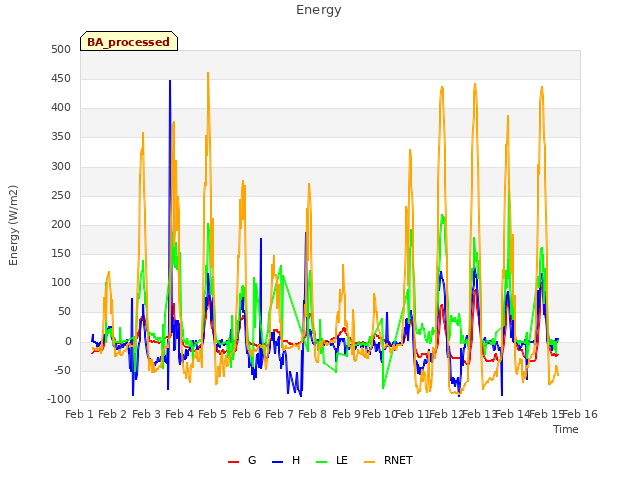
Task: Click the Feb 5 x-axis date label
Action: (212, 415)
